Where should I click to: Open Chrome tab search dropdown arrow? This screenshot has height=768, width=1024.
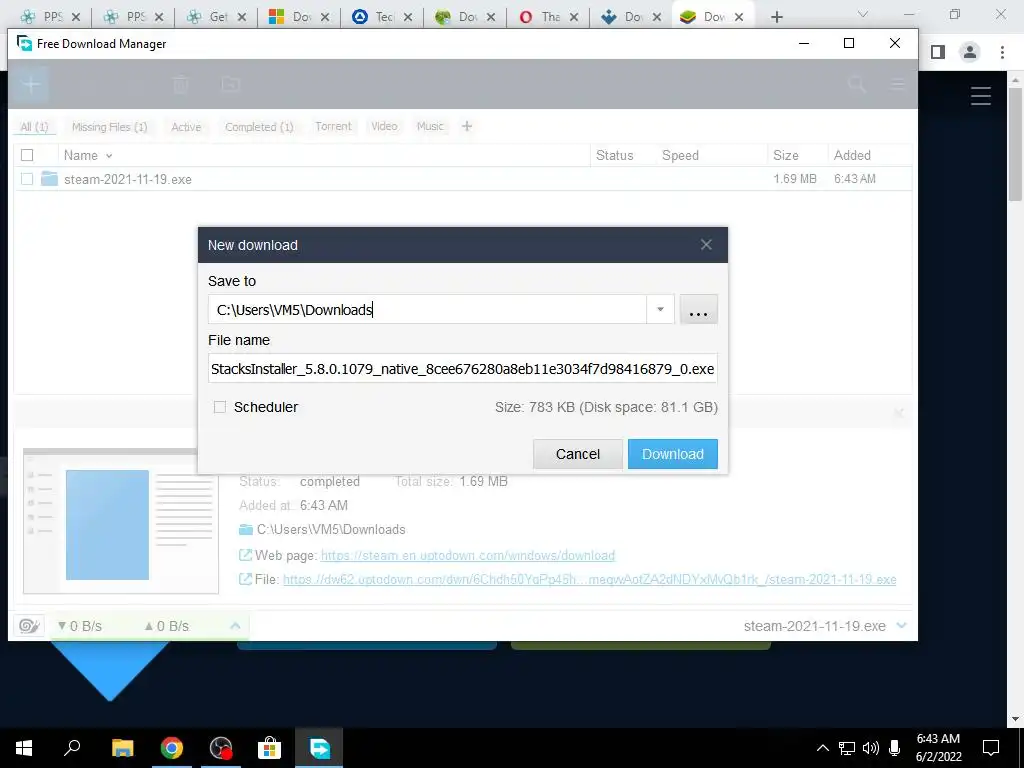point(863,14)
